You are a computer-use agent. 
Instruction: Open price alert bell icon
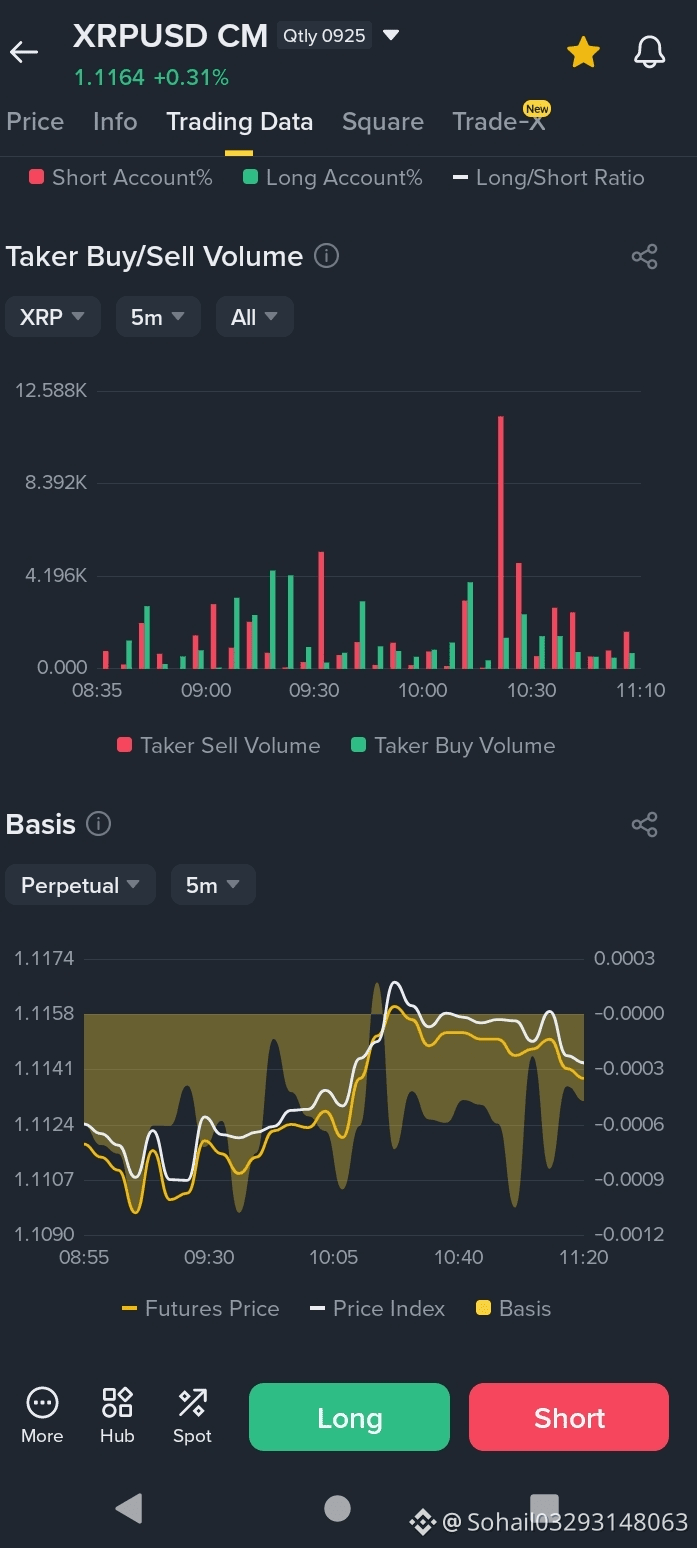(650, 52)
